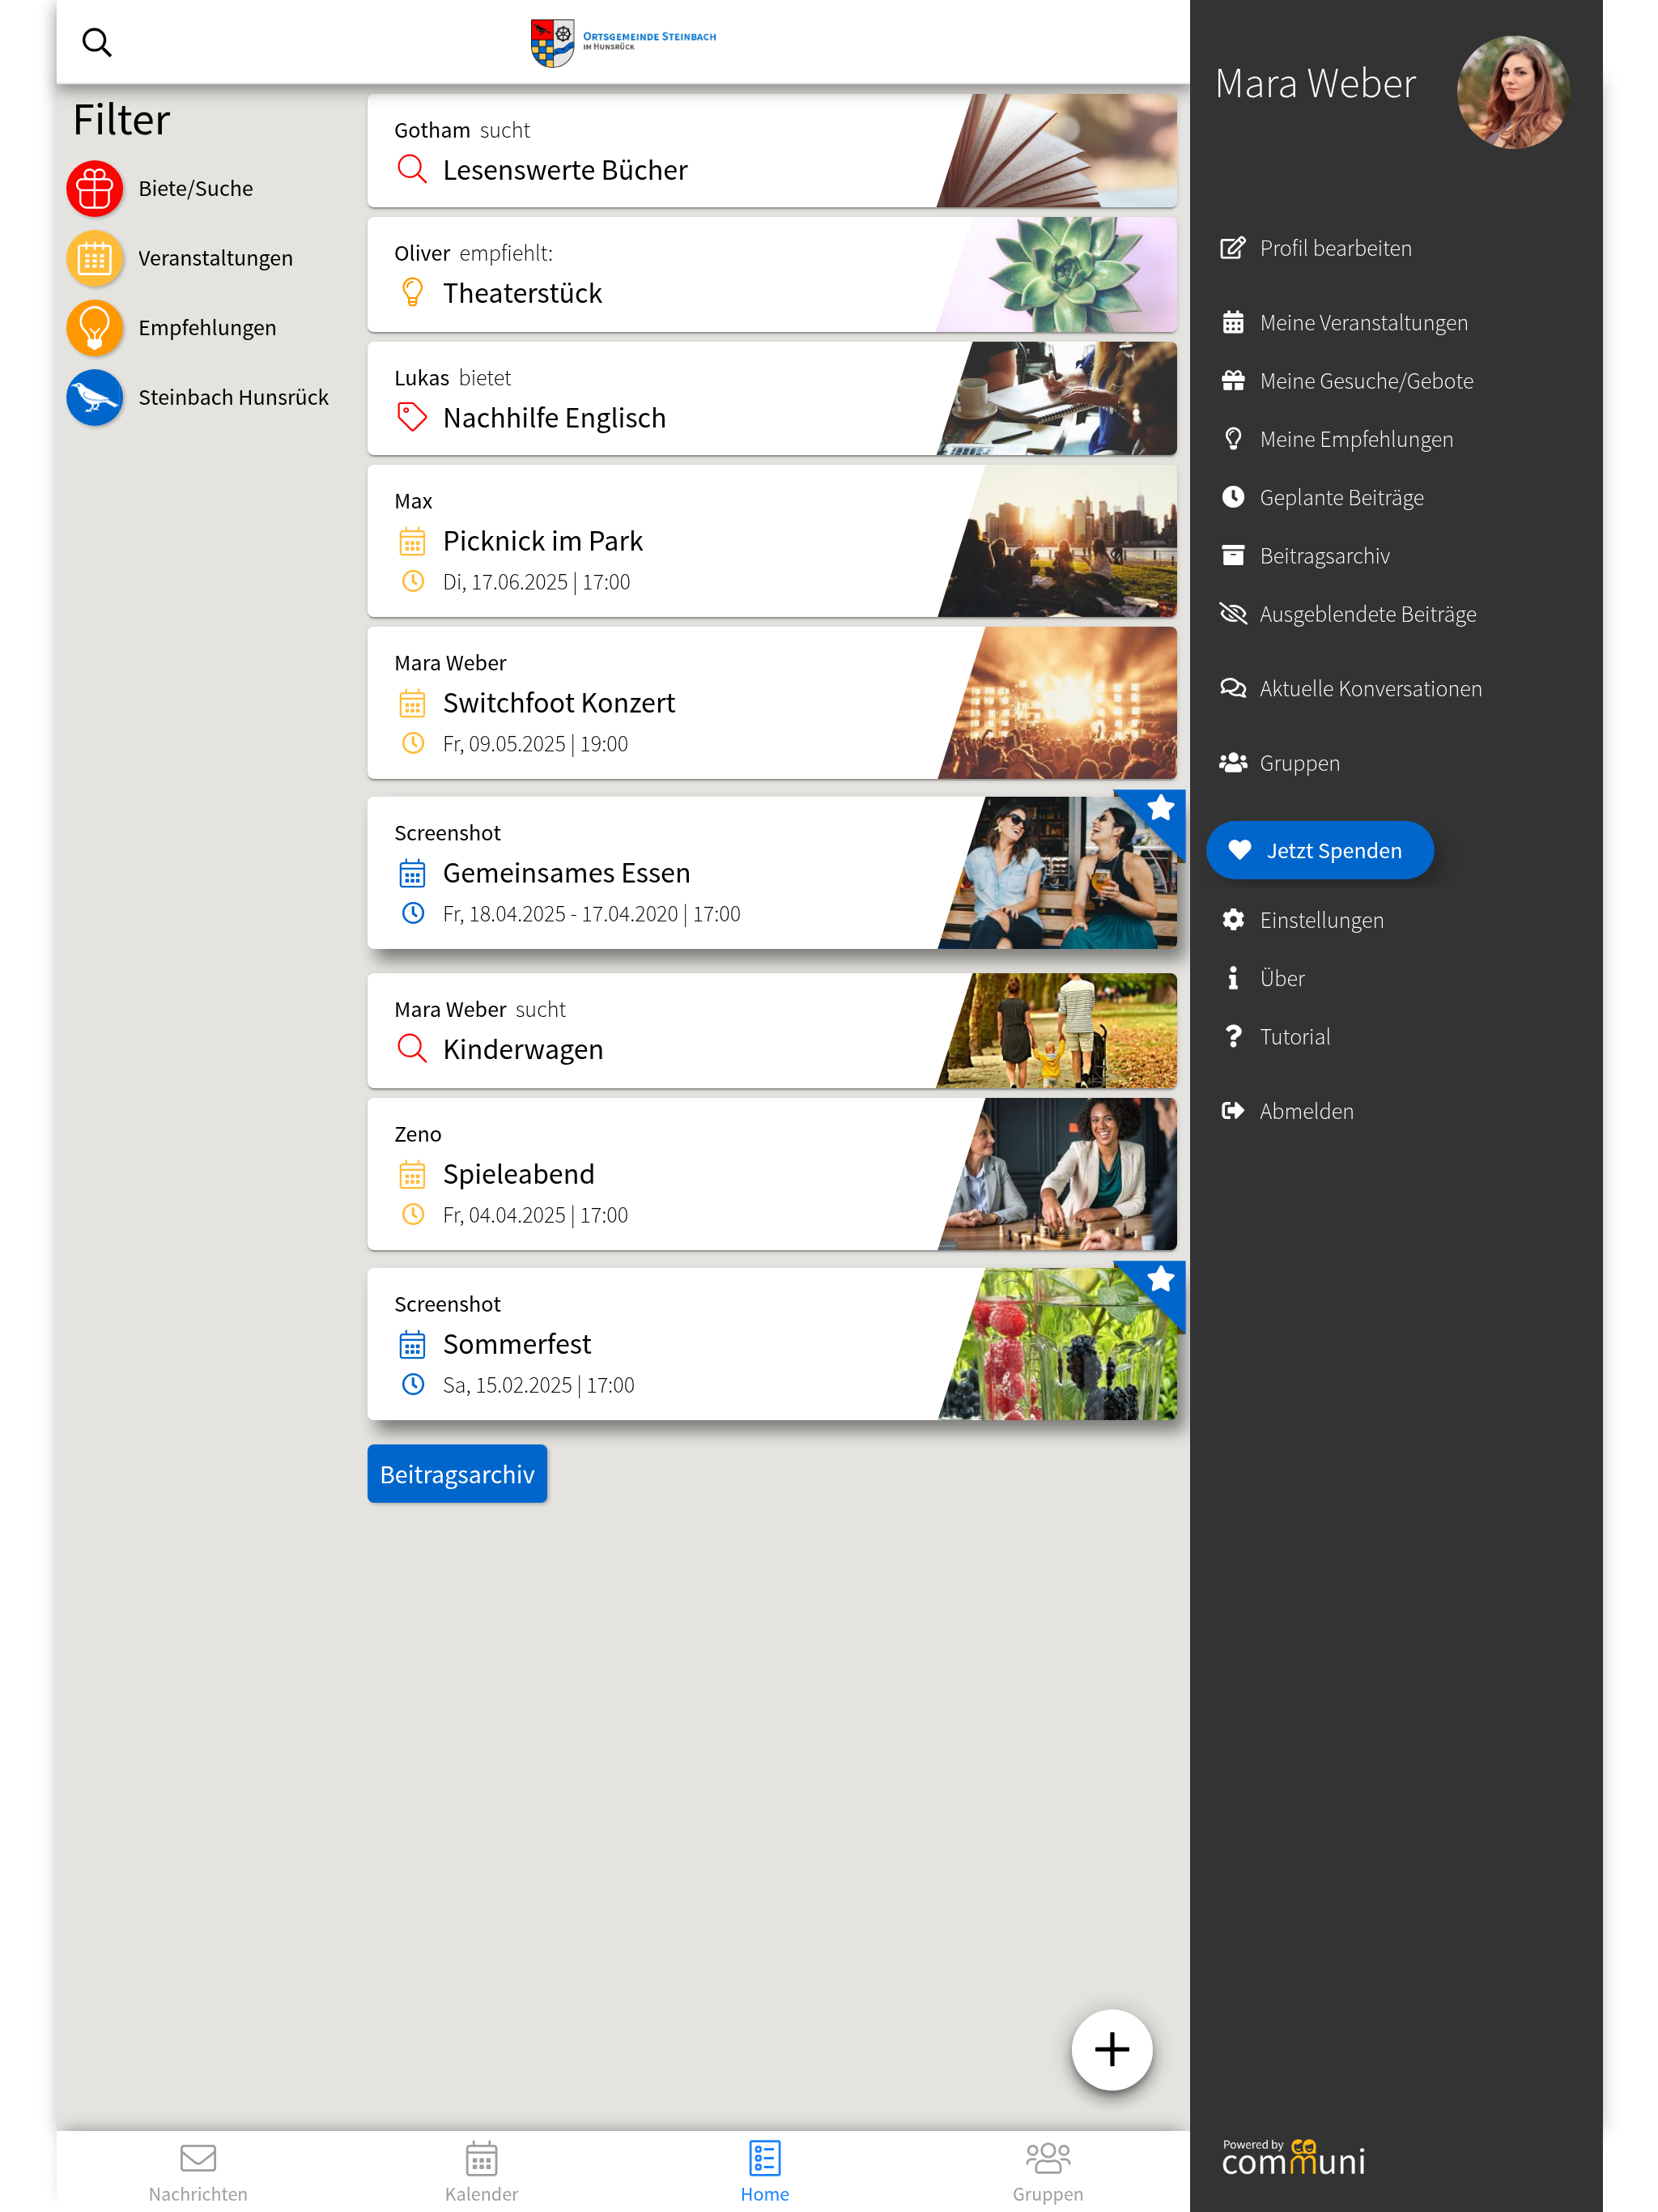Open the Switchfoot Konzert event

click(771, 703)
